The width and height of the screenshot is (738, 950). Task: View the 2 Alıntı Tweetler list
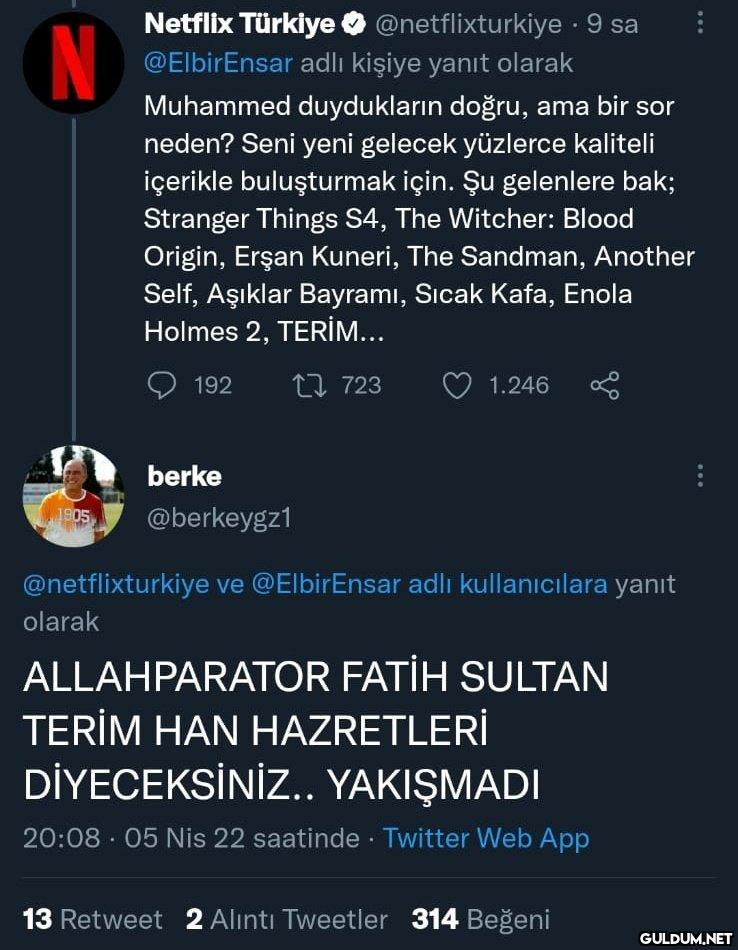[287, 919]
